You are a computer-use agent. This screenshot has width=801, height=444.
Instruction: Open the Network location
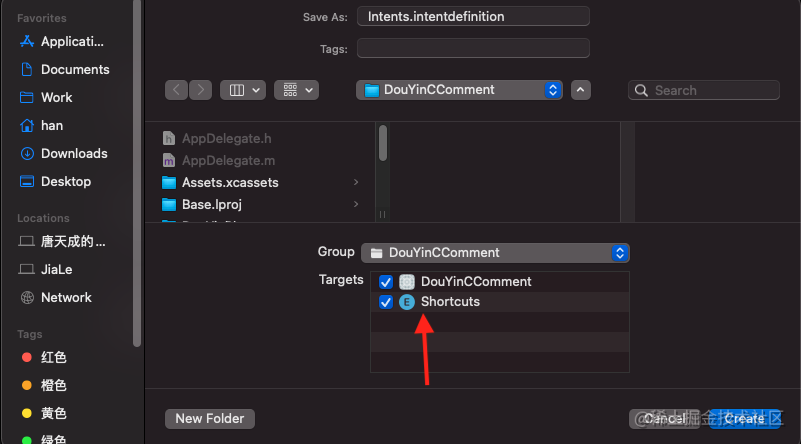(x=55, y=297)
